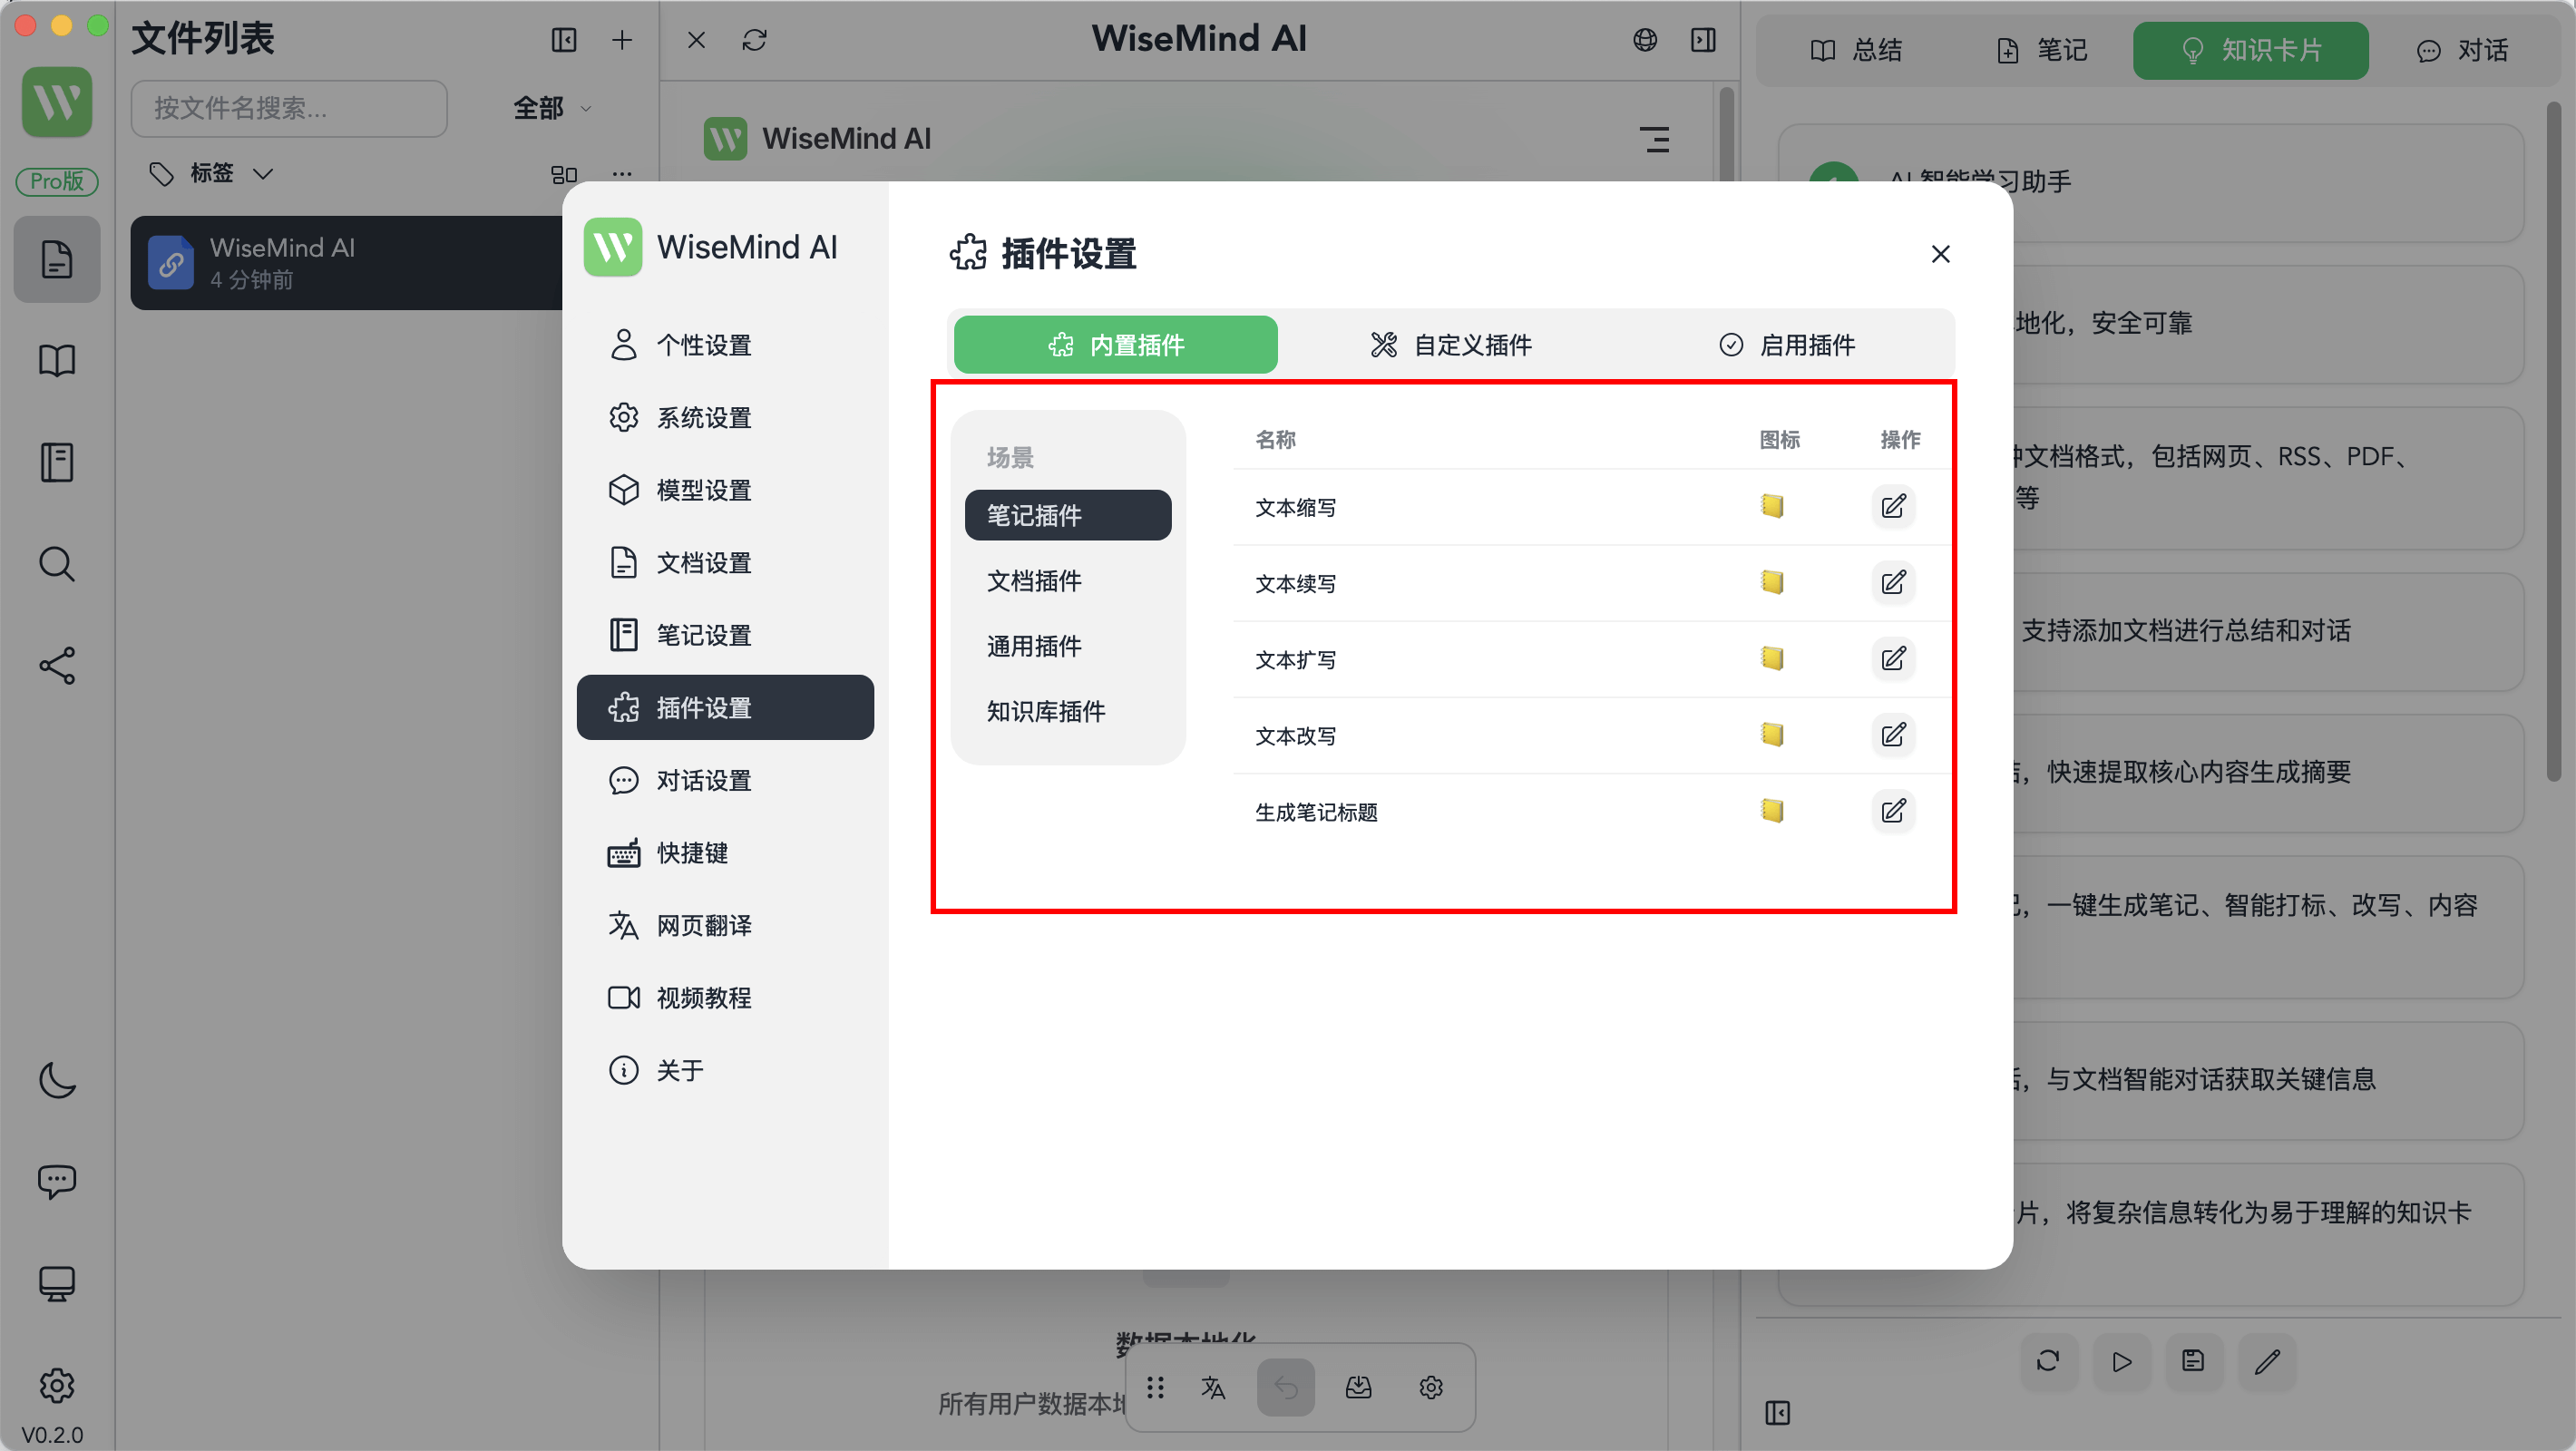
Task: Switch to the 知识卡片 tab
Action: coord(2250,50)
